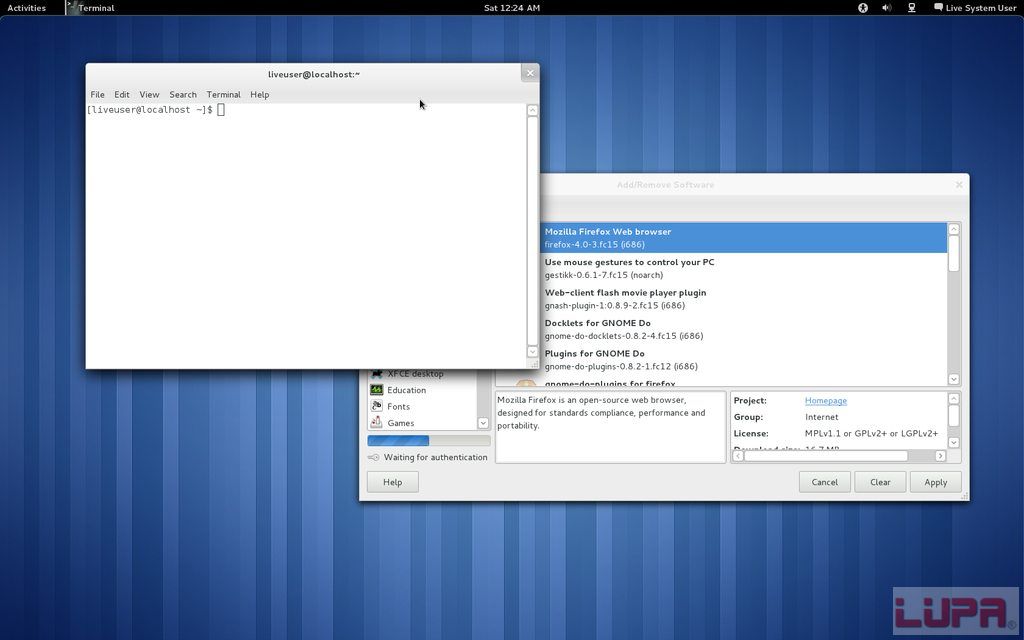Image resolution: width=1024 pixels, height=640 pixels.
Task: Click the details pane scrollbar up arrow
Action: click(x=953, y=398)
